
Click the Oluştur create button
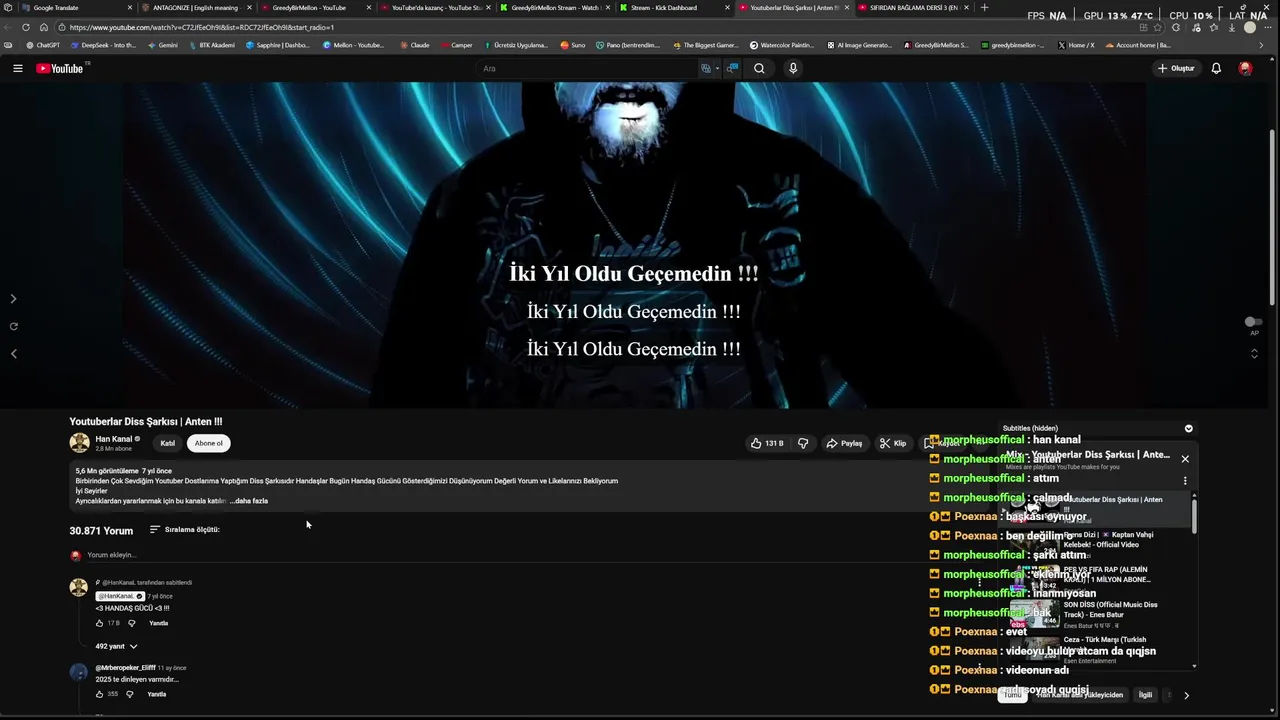click(1176, 68)
